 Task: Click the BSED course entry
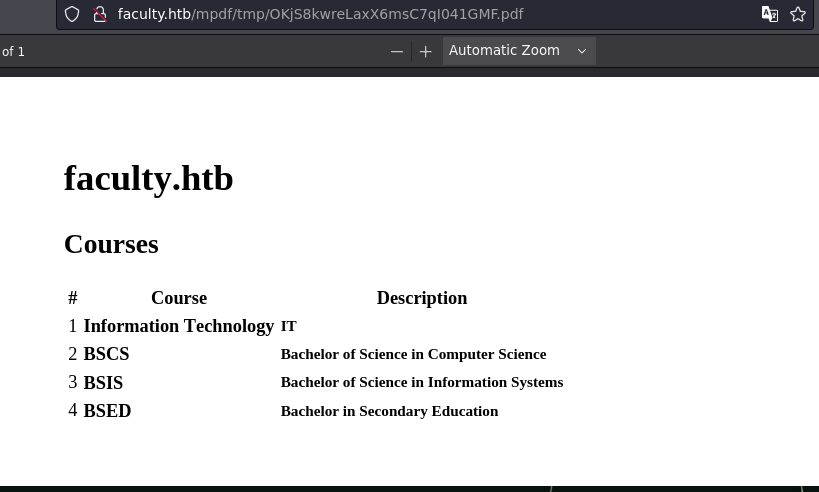pyautogui.click(x=107, y=411)
